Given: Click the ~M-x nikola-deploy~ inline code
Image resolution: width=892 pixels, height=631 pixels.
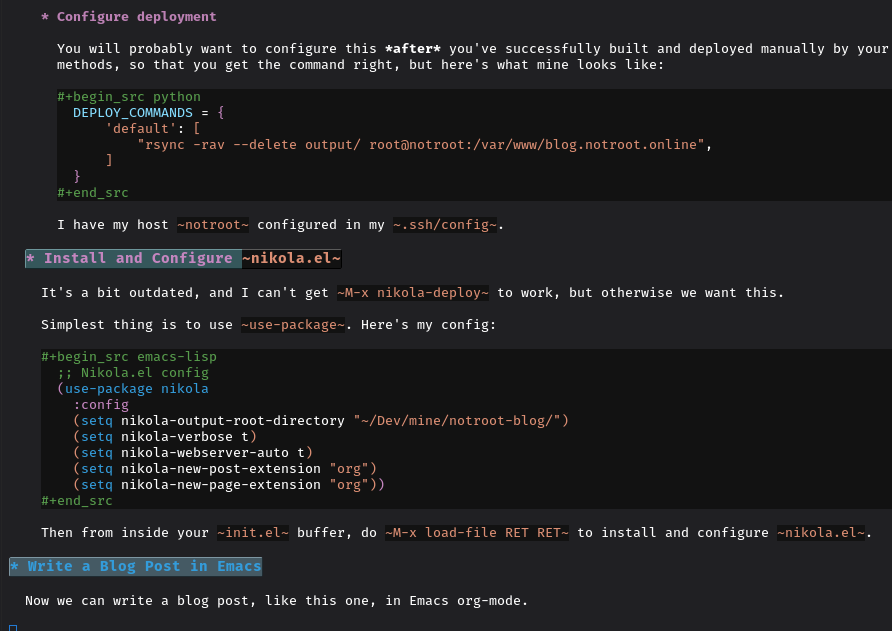Looking at the screenshot, I should tap(413, 293).
